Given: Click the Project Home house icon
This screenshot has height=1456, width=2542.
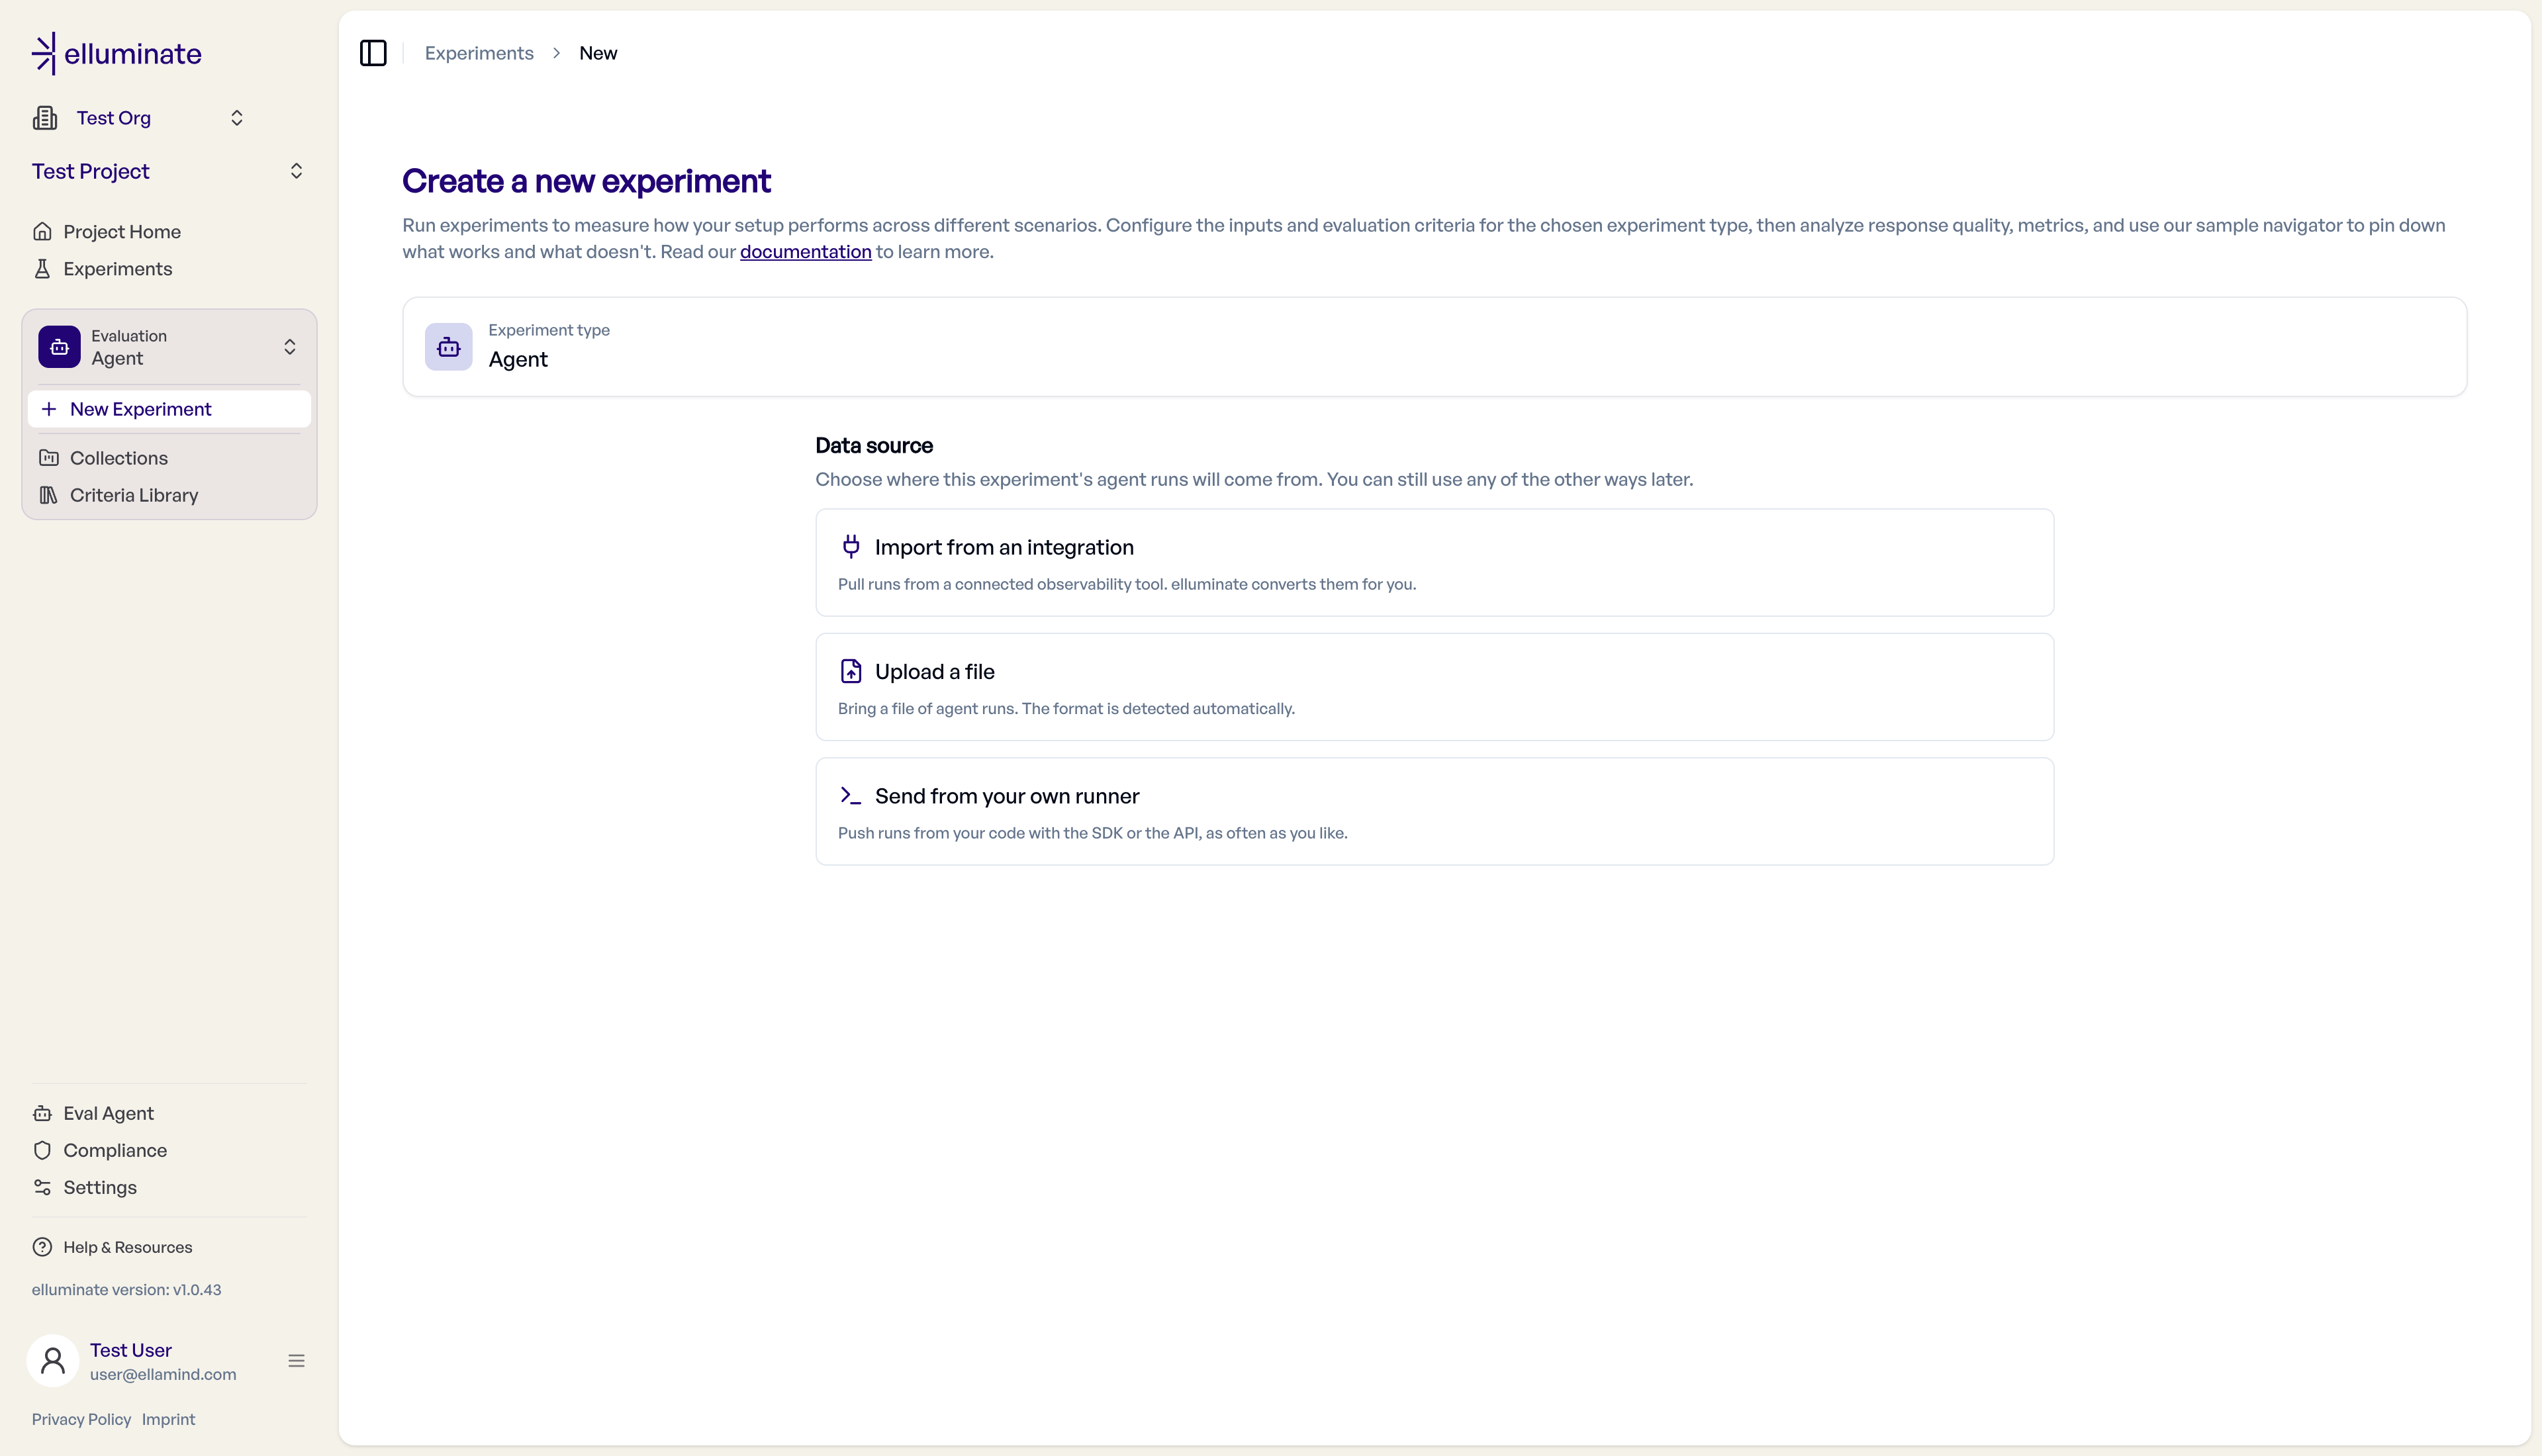Looking at the screenshot, I should (42, 232).
